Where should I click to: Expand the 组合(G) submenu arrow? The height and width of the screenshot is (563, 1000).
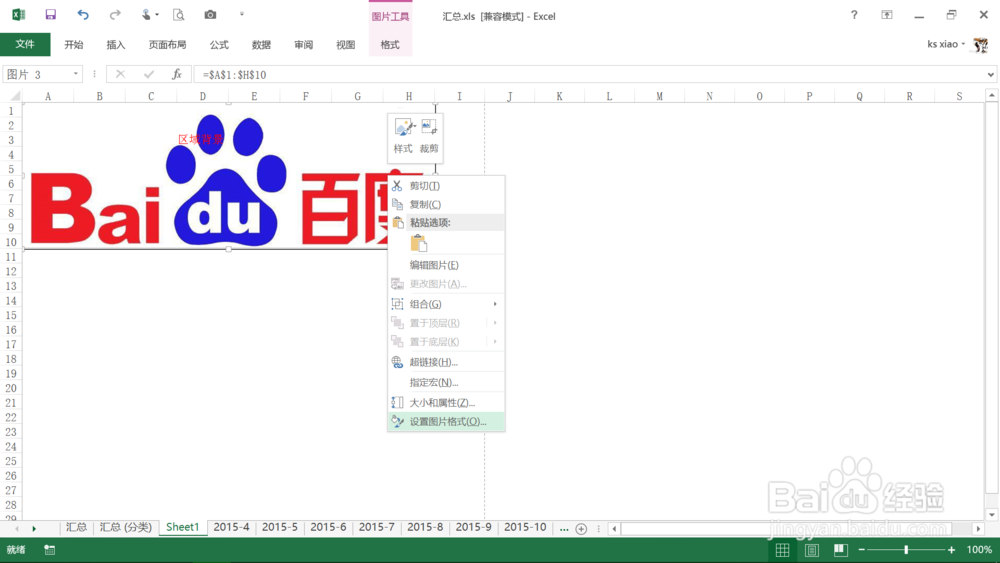click(x=495, y=304)
